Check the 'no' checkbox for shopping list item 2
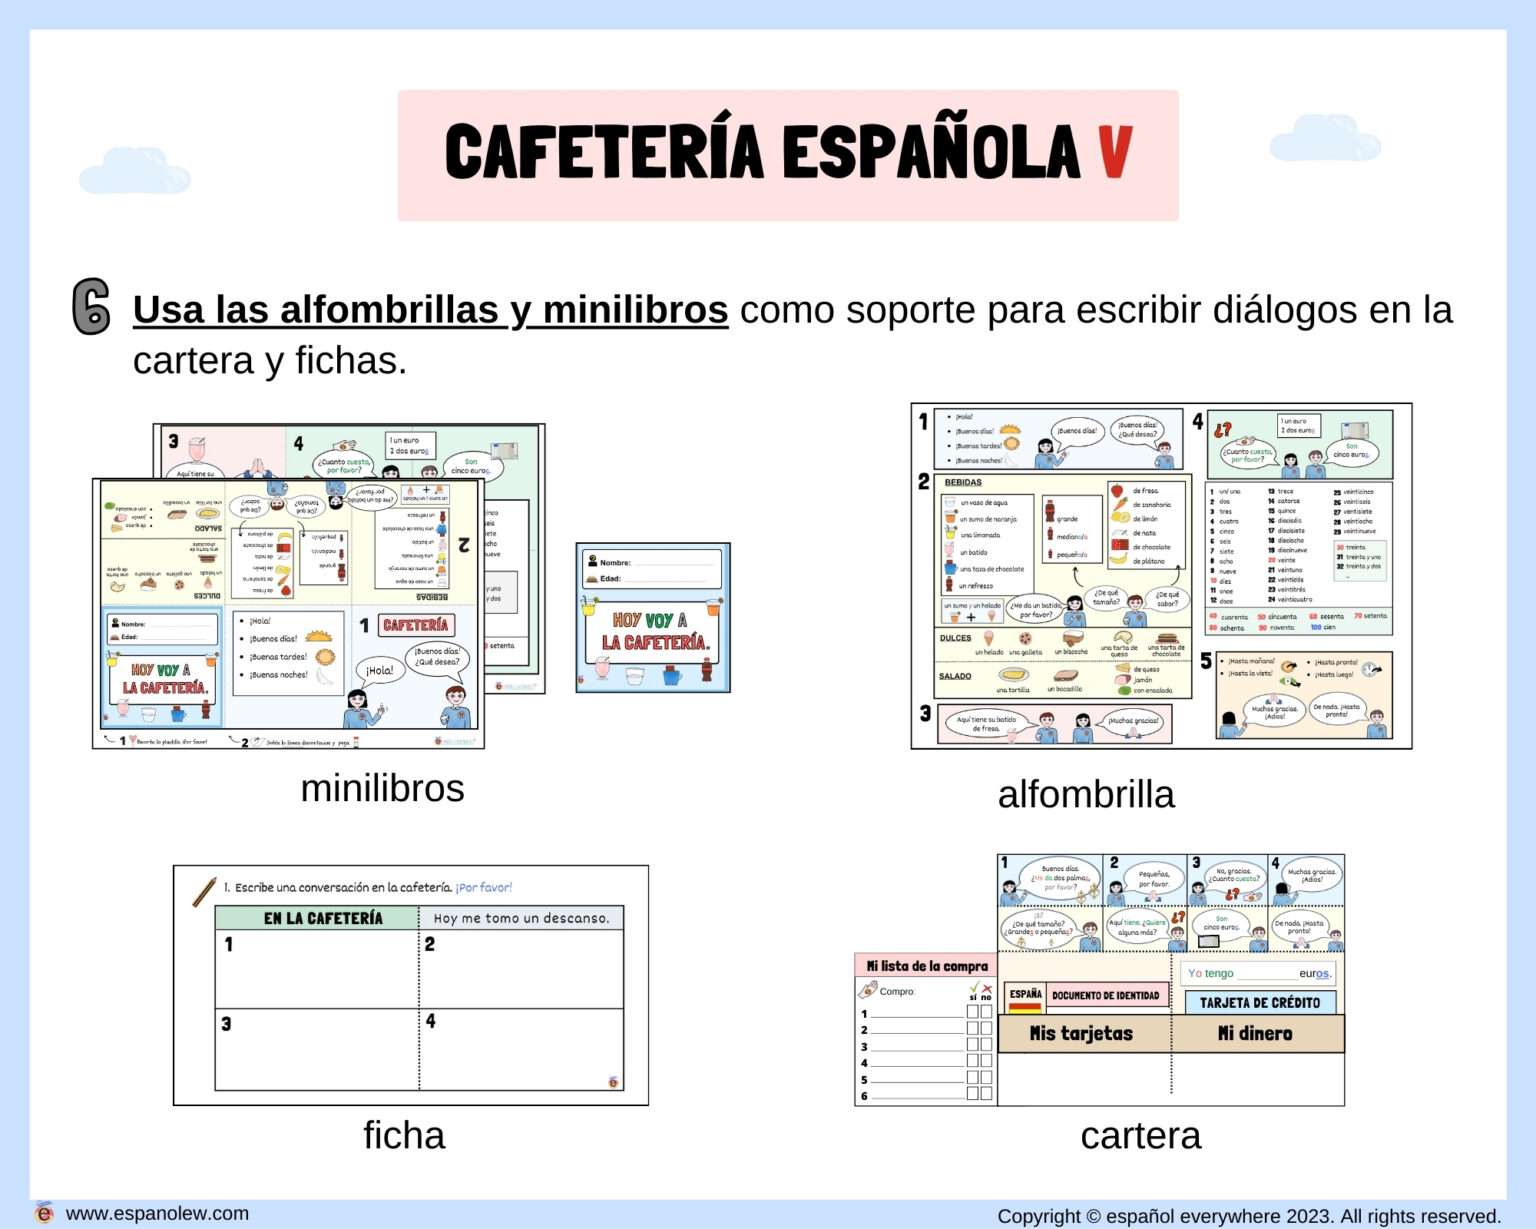Image resolution: width=1536 pixels, height=1229 pixels. (985, 1029)
